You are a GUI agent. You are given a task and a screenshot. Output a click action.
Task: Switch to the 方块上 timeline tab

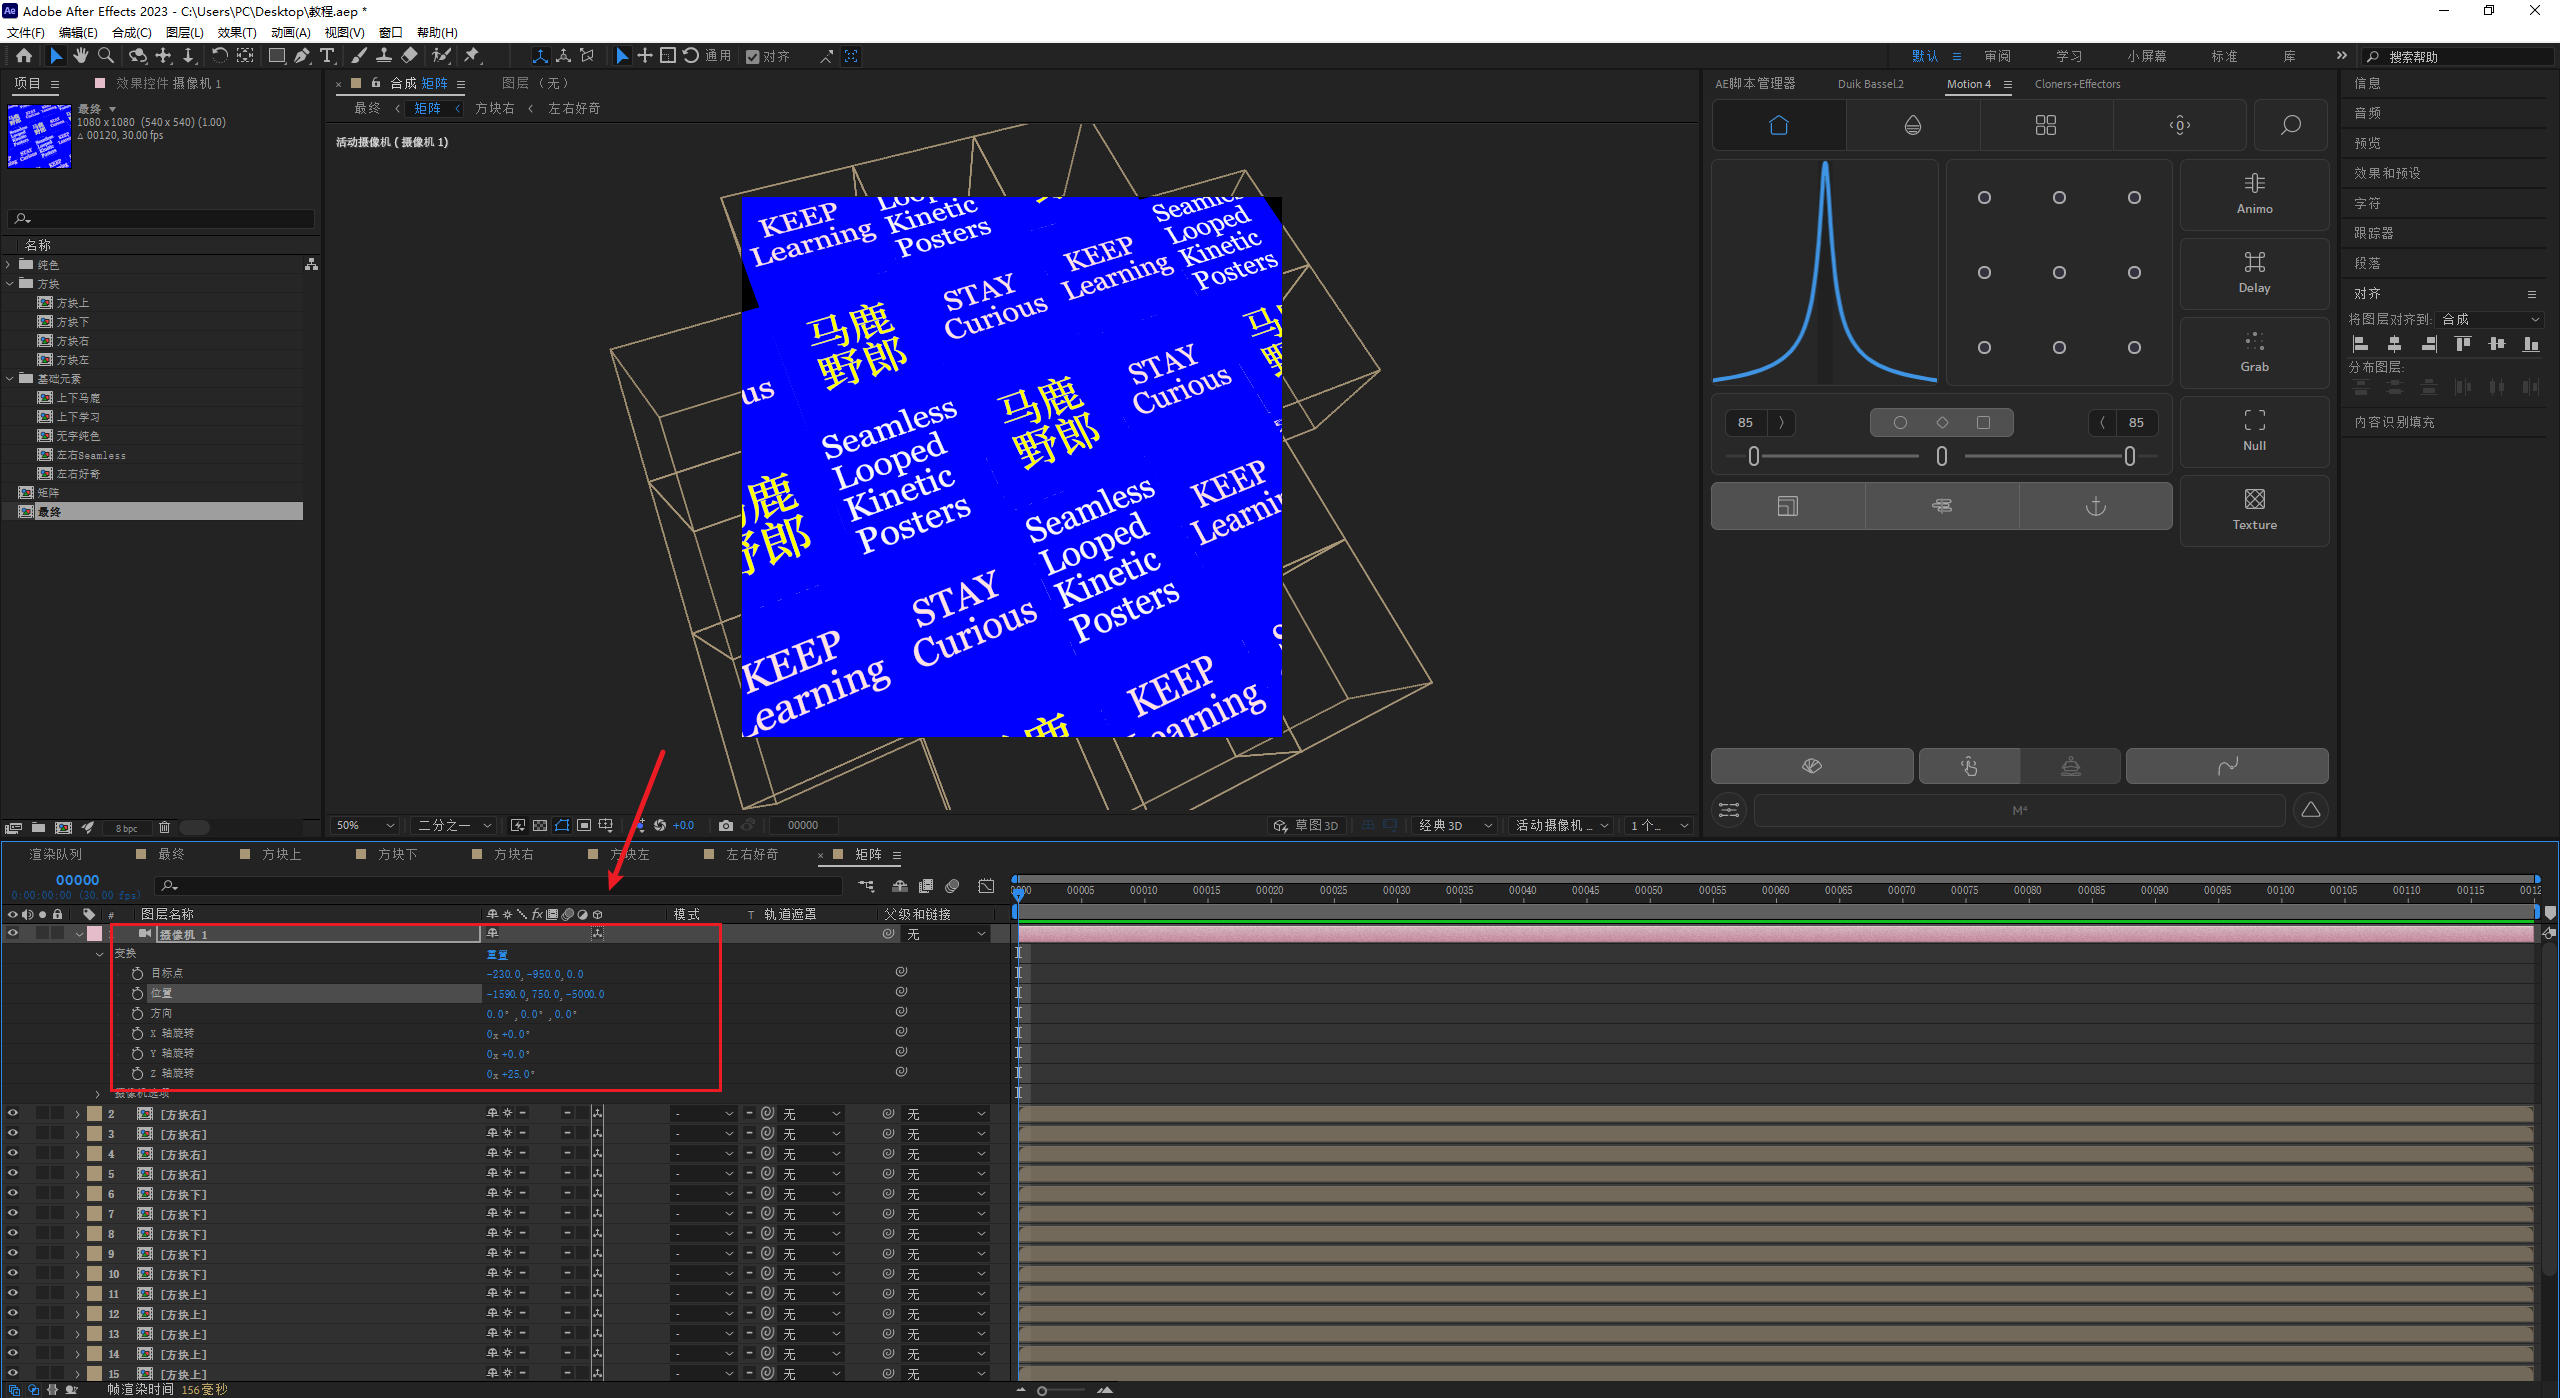coord(281,854)
